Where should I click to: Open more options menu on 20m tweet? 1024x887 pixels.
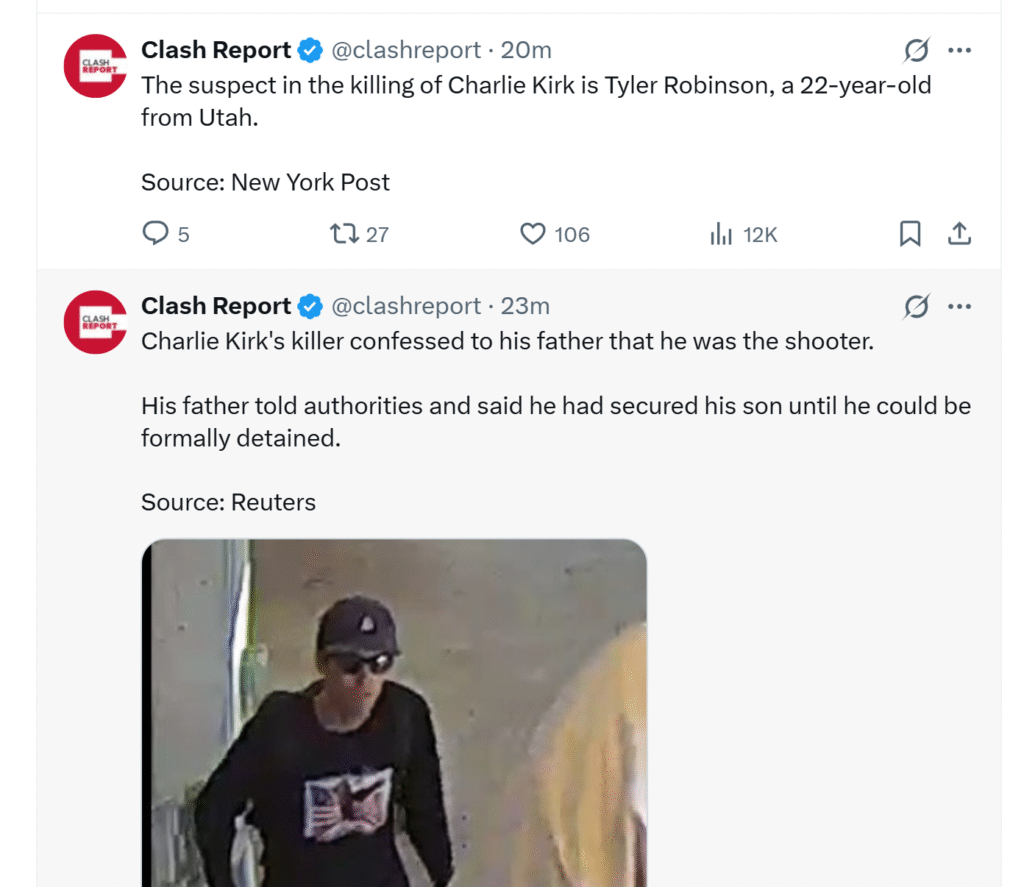point(959,50)
